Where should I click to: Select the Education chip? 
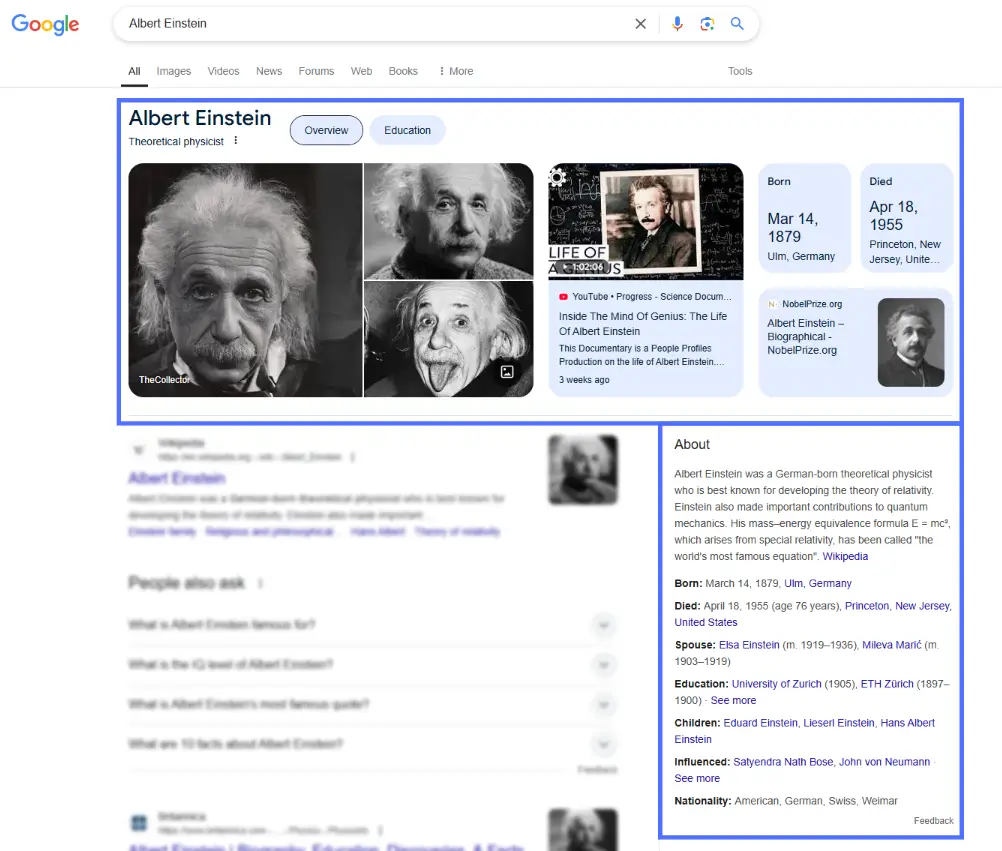[x=408, y=130]
